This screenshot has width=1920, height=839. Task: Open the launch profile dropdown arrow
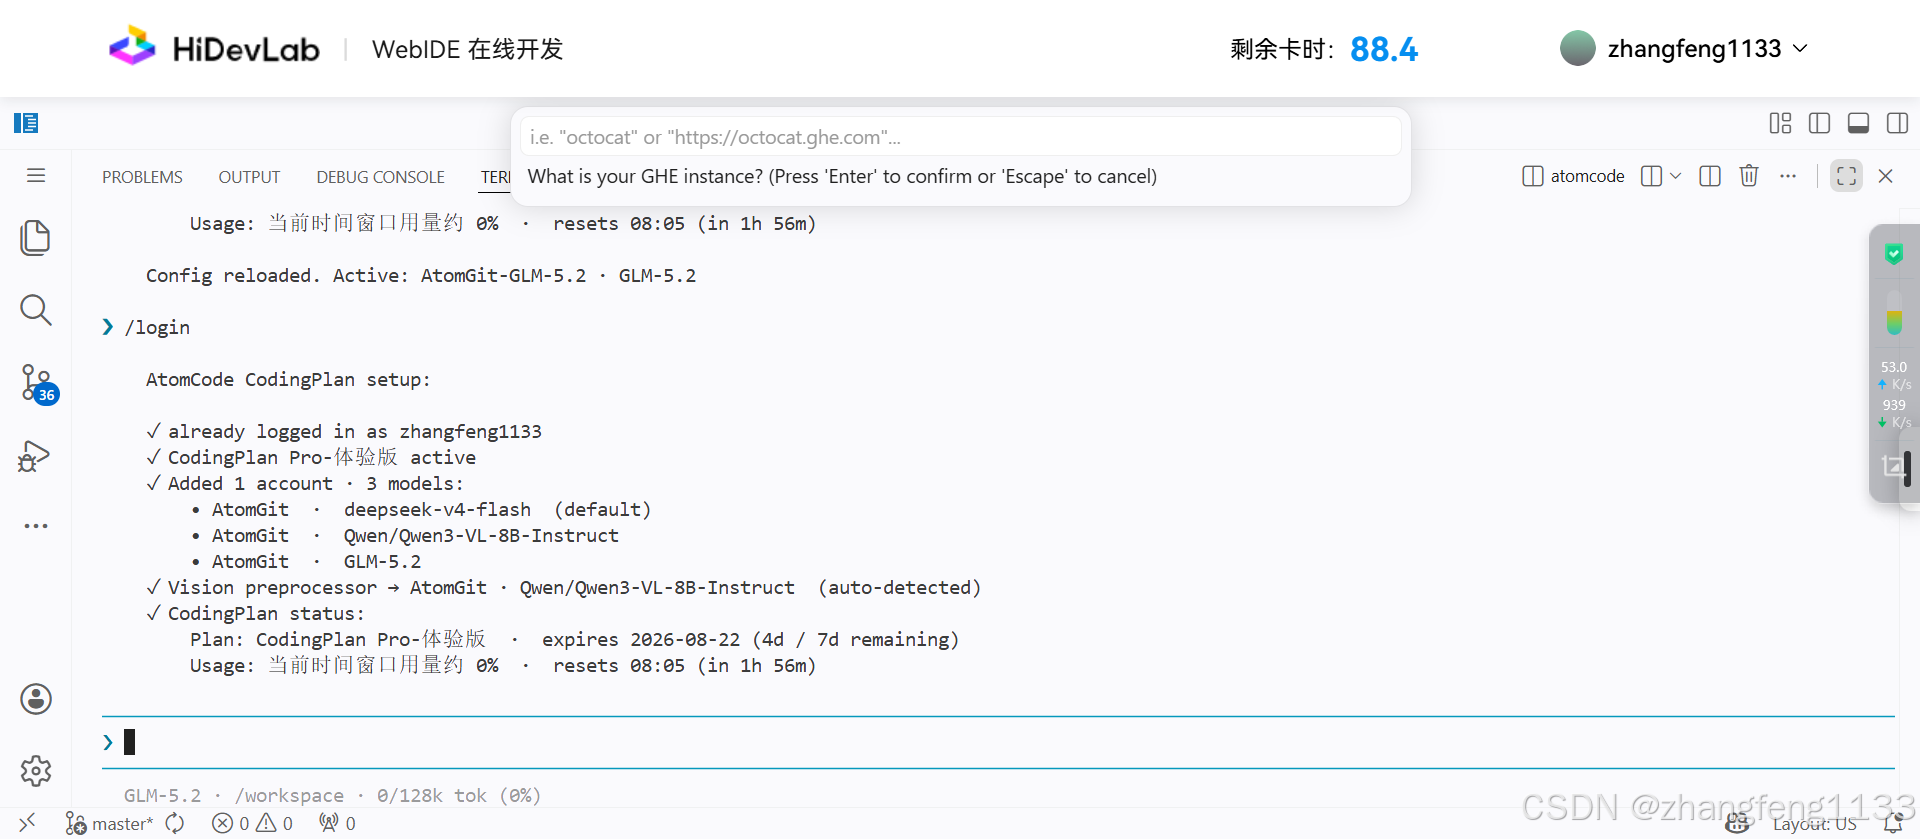point(1676,176)
